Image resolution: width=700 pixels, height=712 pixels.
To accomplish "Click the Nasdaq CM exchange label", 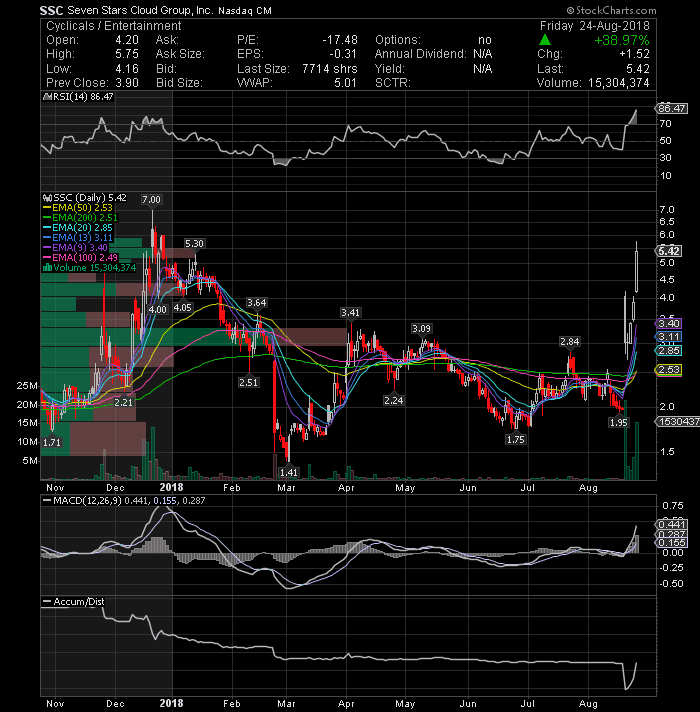I will click(x=245, y=11).
